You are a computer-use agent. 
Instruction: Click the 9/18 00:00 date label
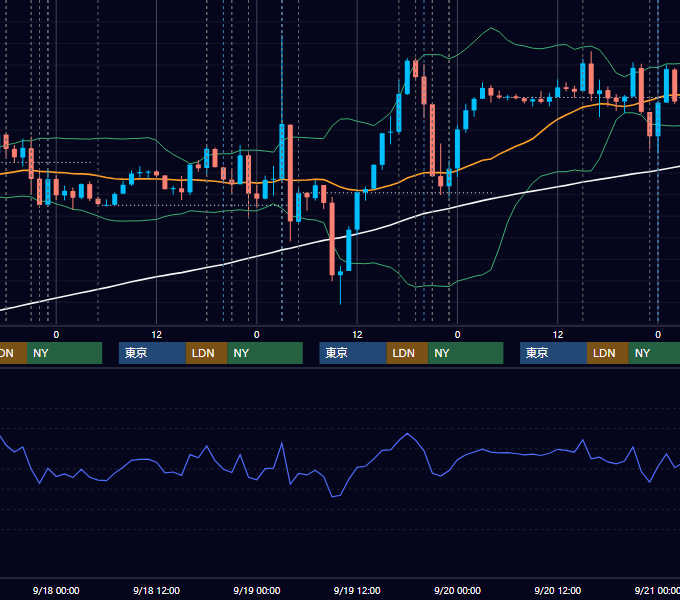pos(56,590)
